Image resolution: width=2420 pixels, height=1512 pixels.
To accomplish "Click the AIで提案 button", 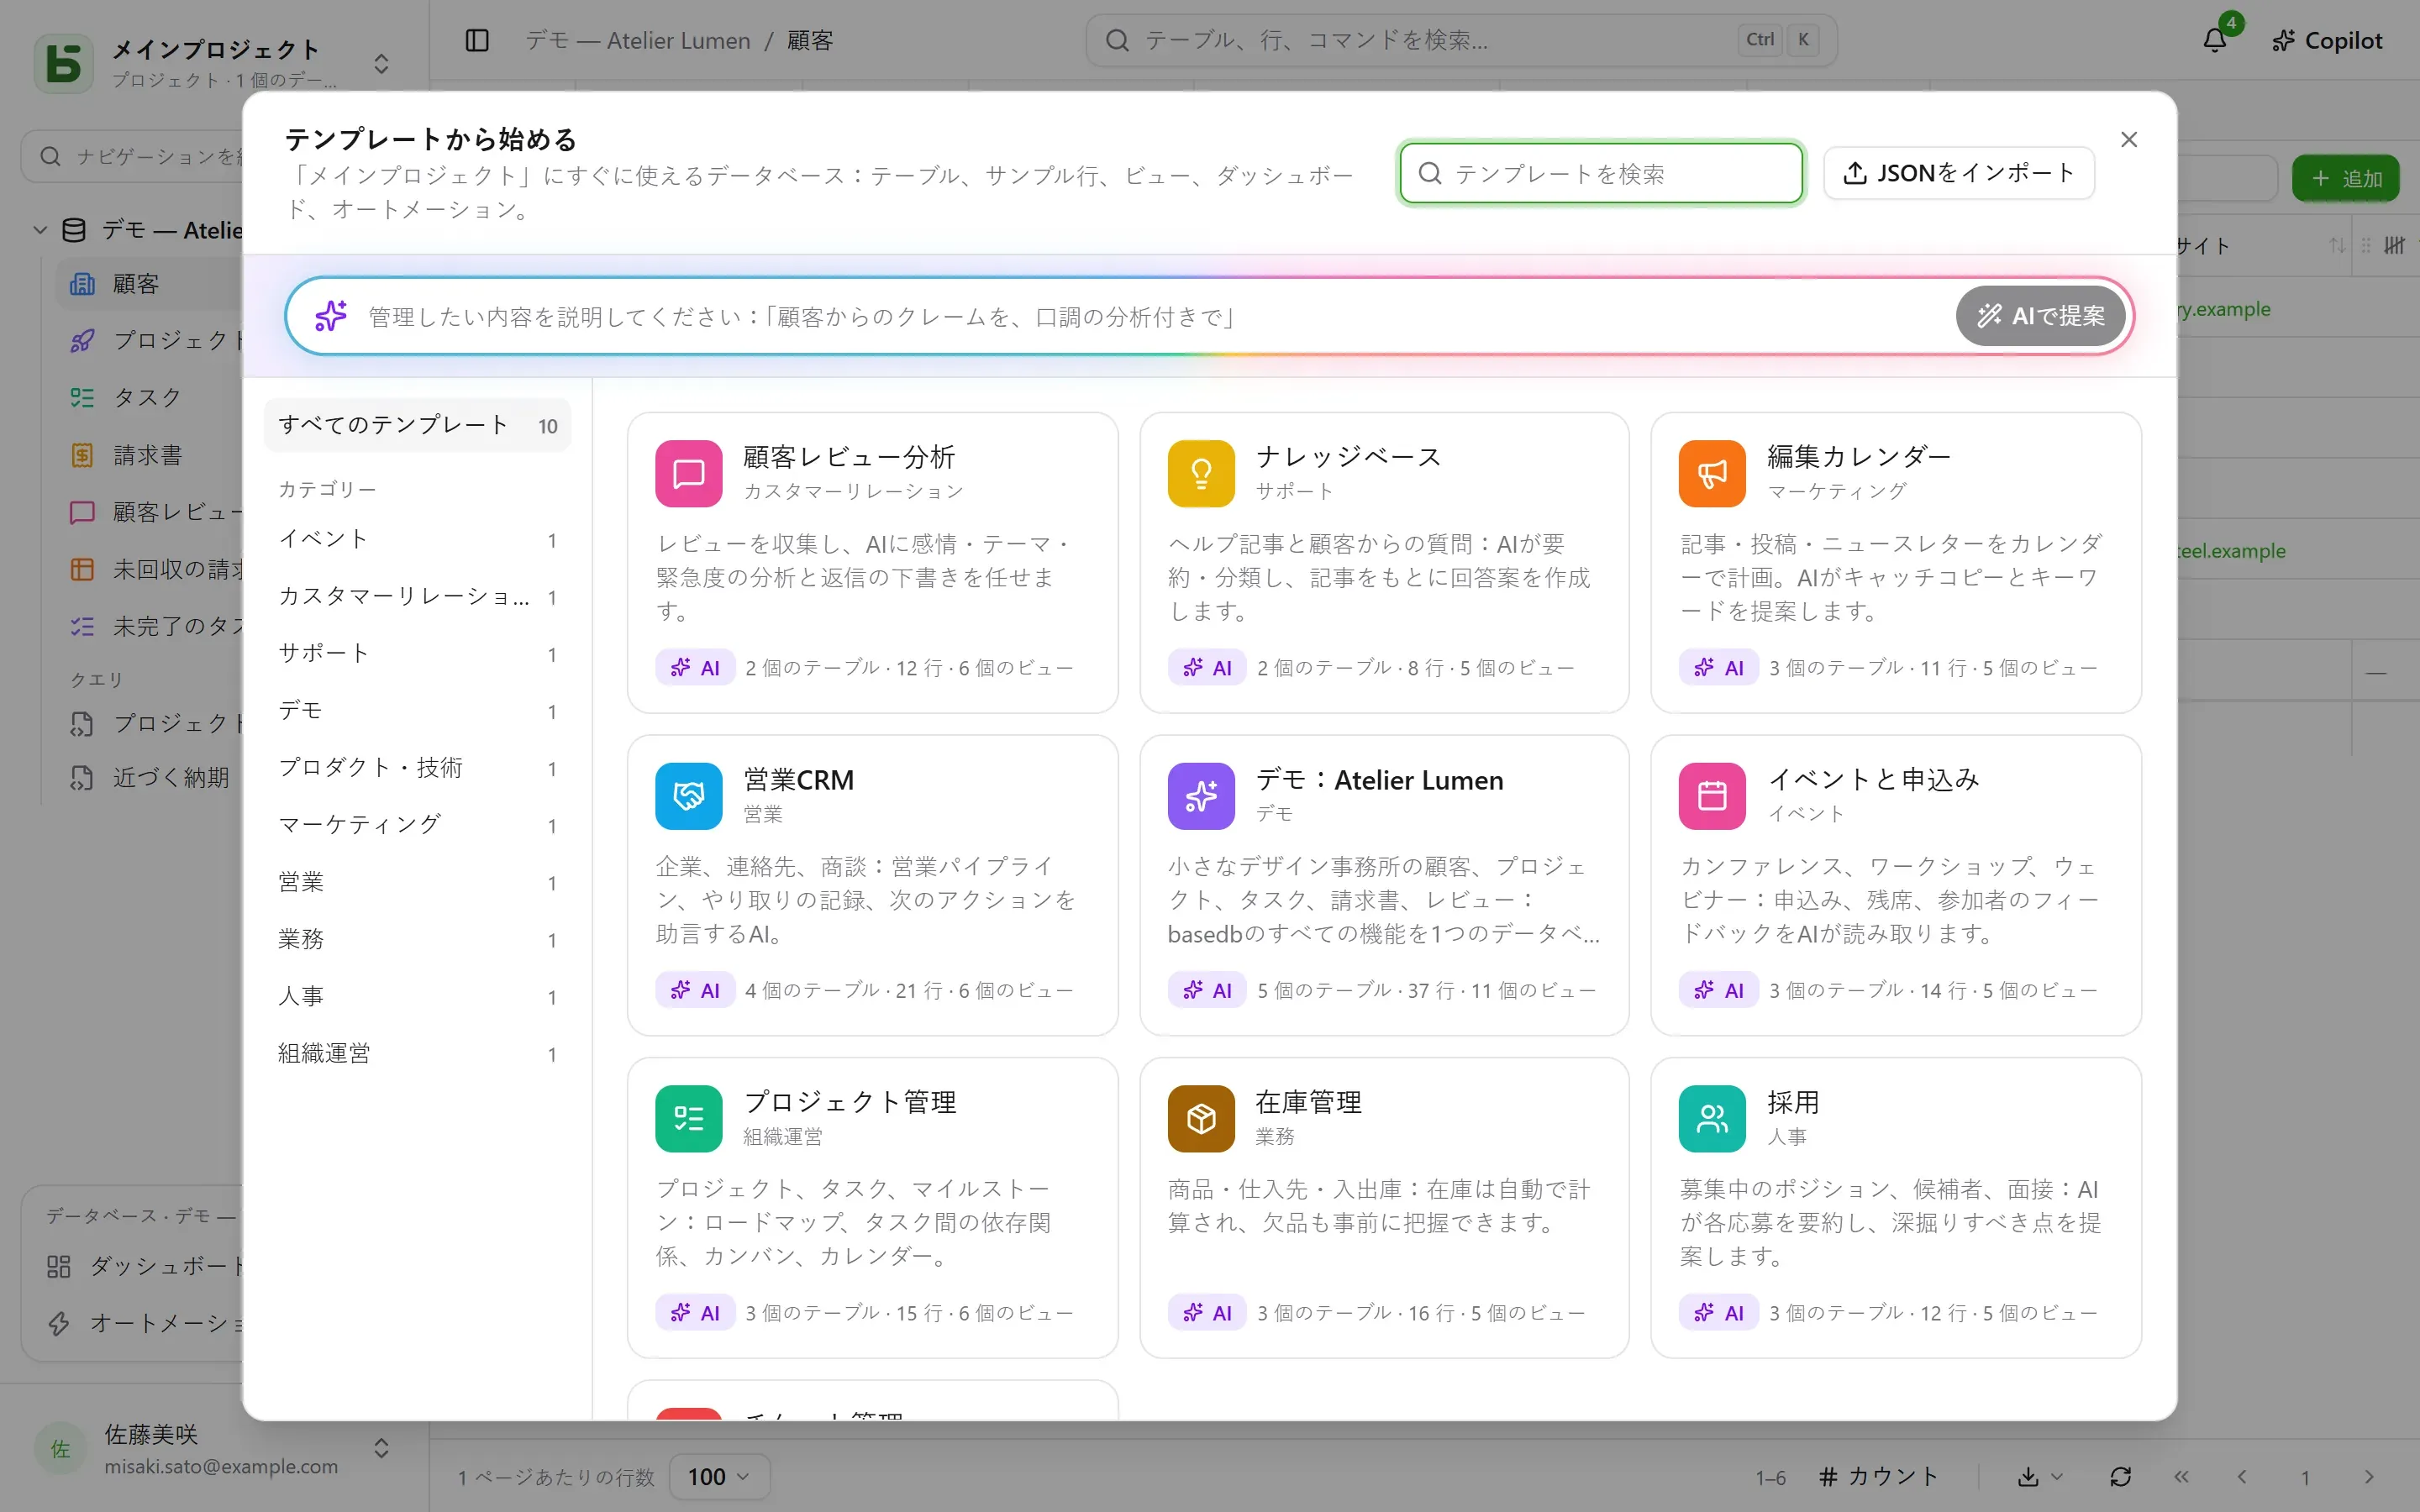I will tap(2040, 316).
